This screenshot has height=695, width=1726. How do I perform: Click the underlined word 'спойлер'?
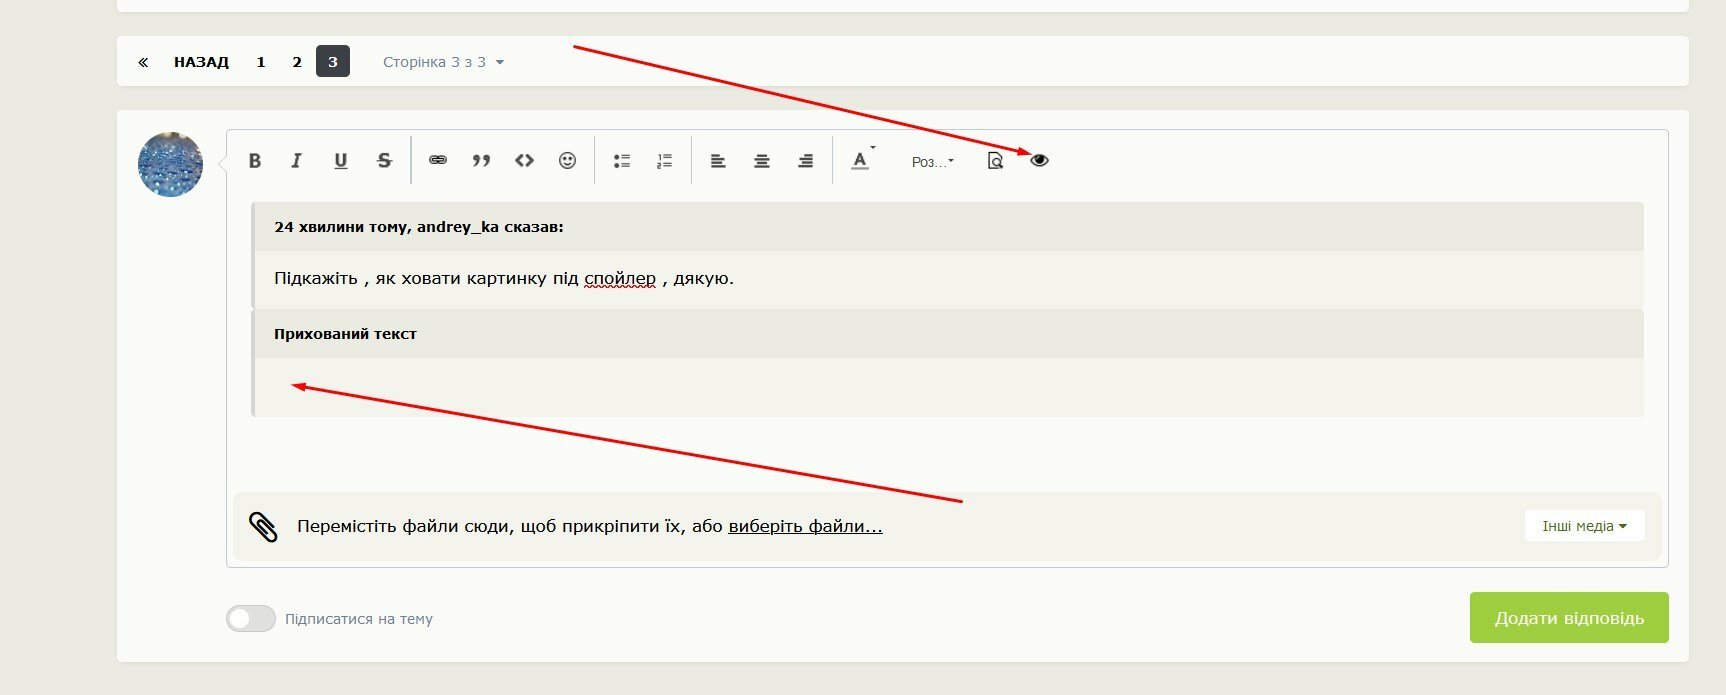tap(620, 278)
